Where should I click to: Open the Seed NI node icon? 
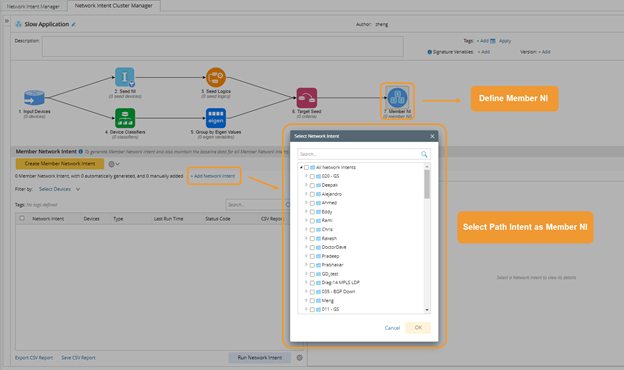[125, 77]
